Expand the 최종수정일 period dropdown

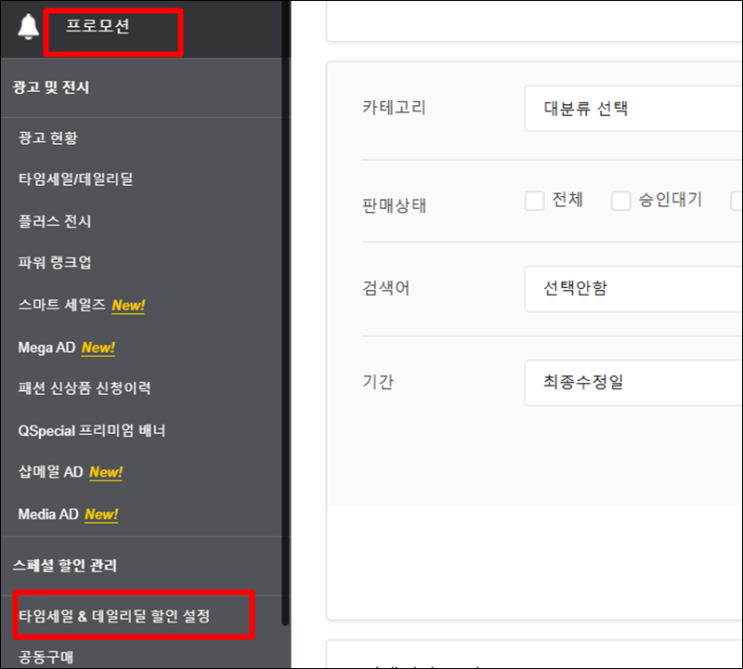pos(634,382)
